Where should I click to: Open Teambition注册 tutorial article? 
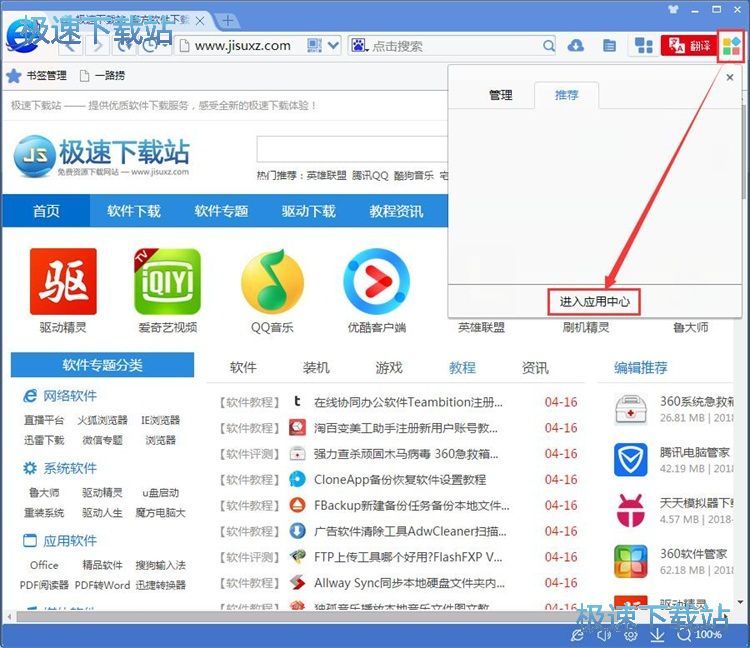(408, 402)
